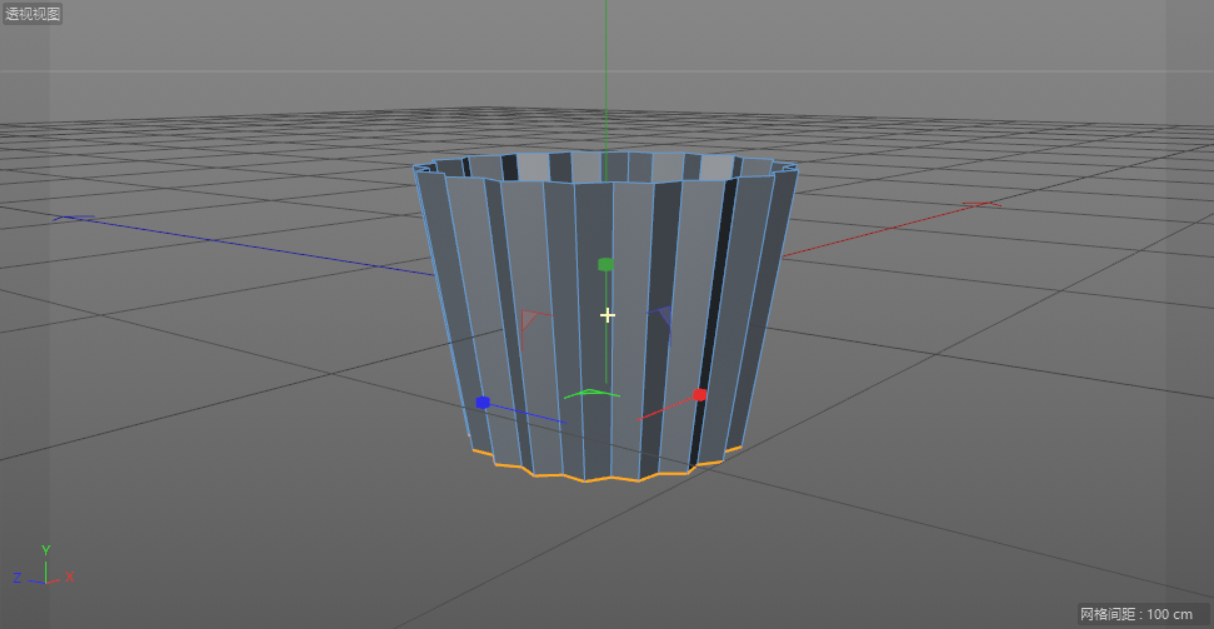Click the red X-axis scale handle
The width and height of the screenshot is (1214, 629).
pos(700,395)
